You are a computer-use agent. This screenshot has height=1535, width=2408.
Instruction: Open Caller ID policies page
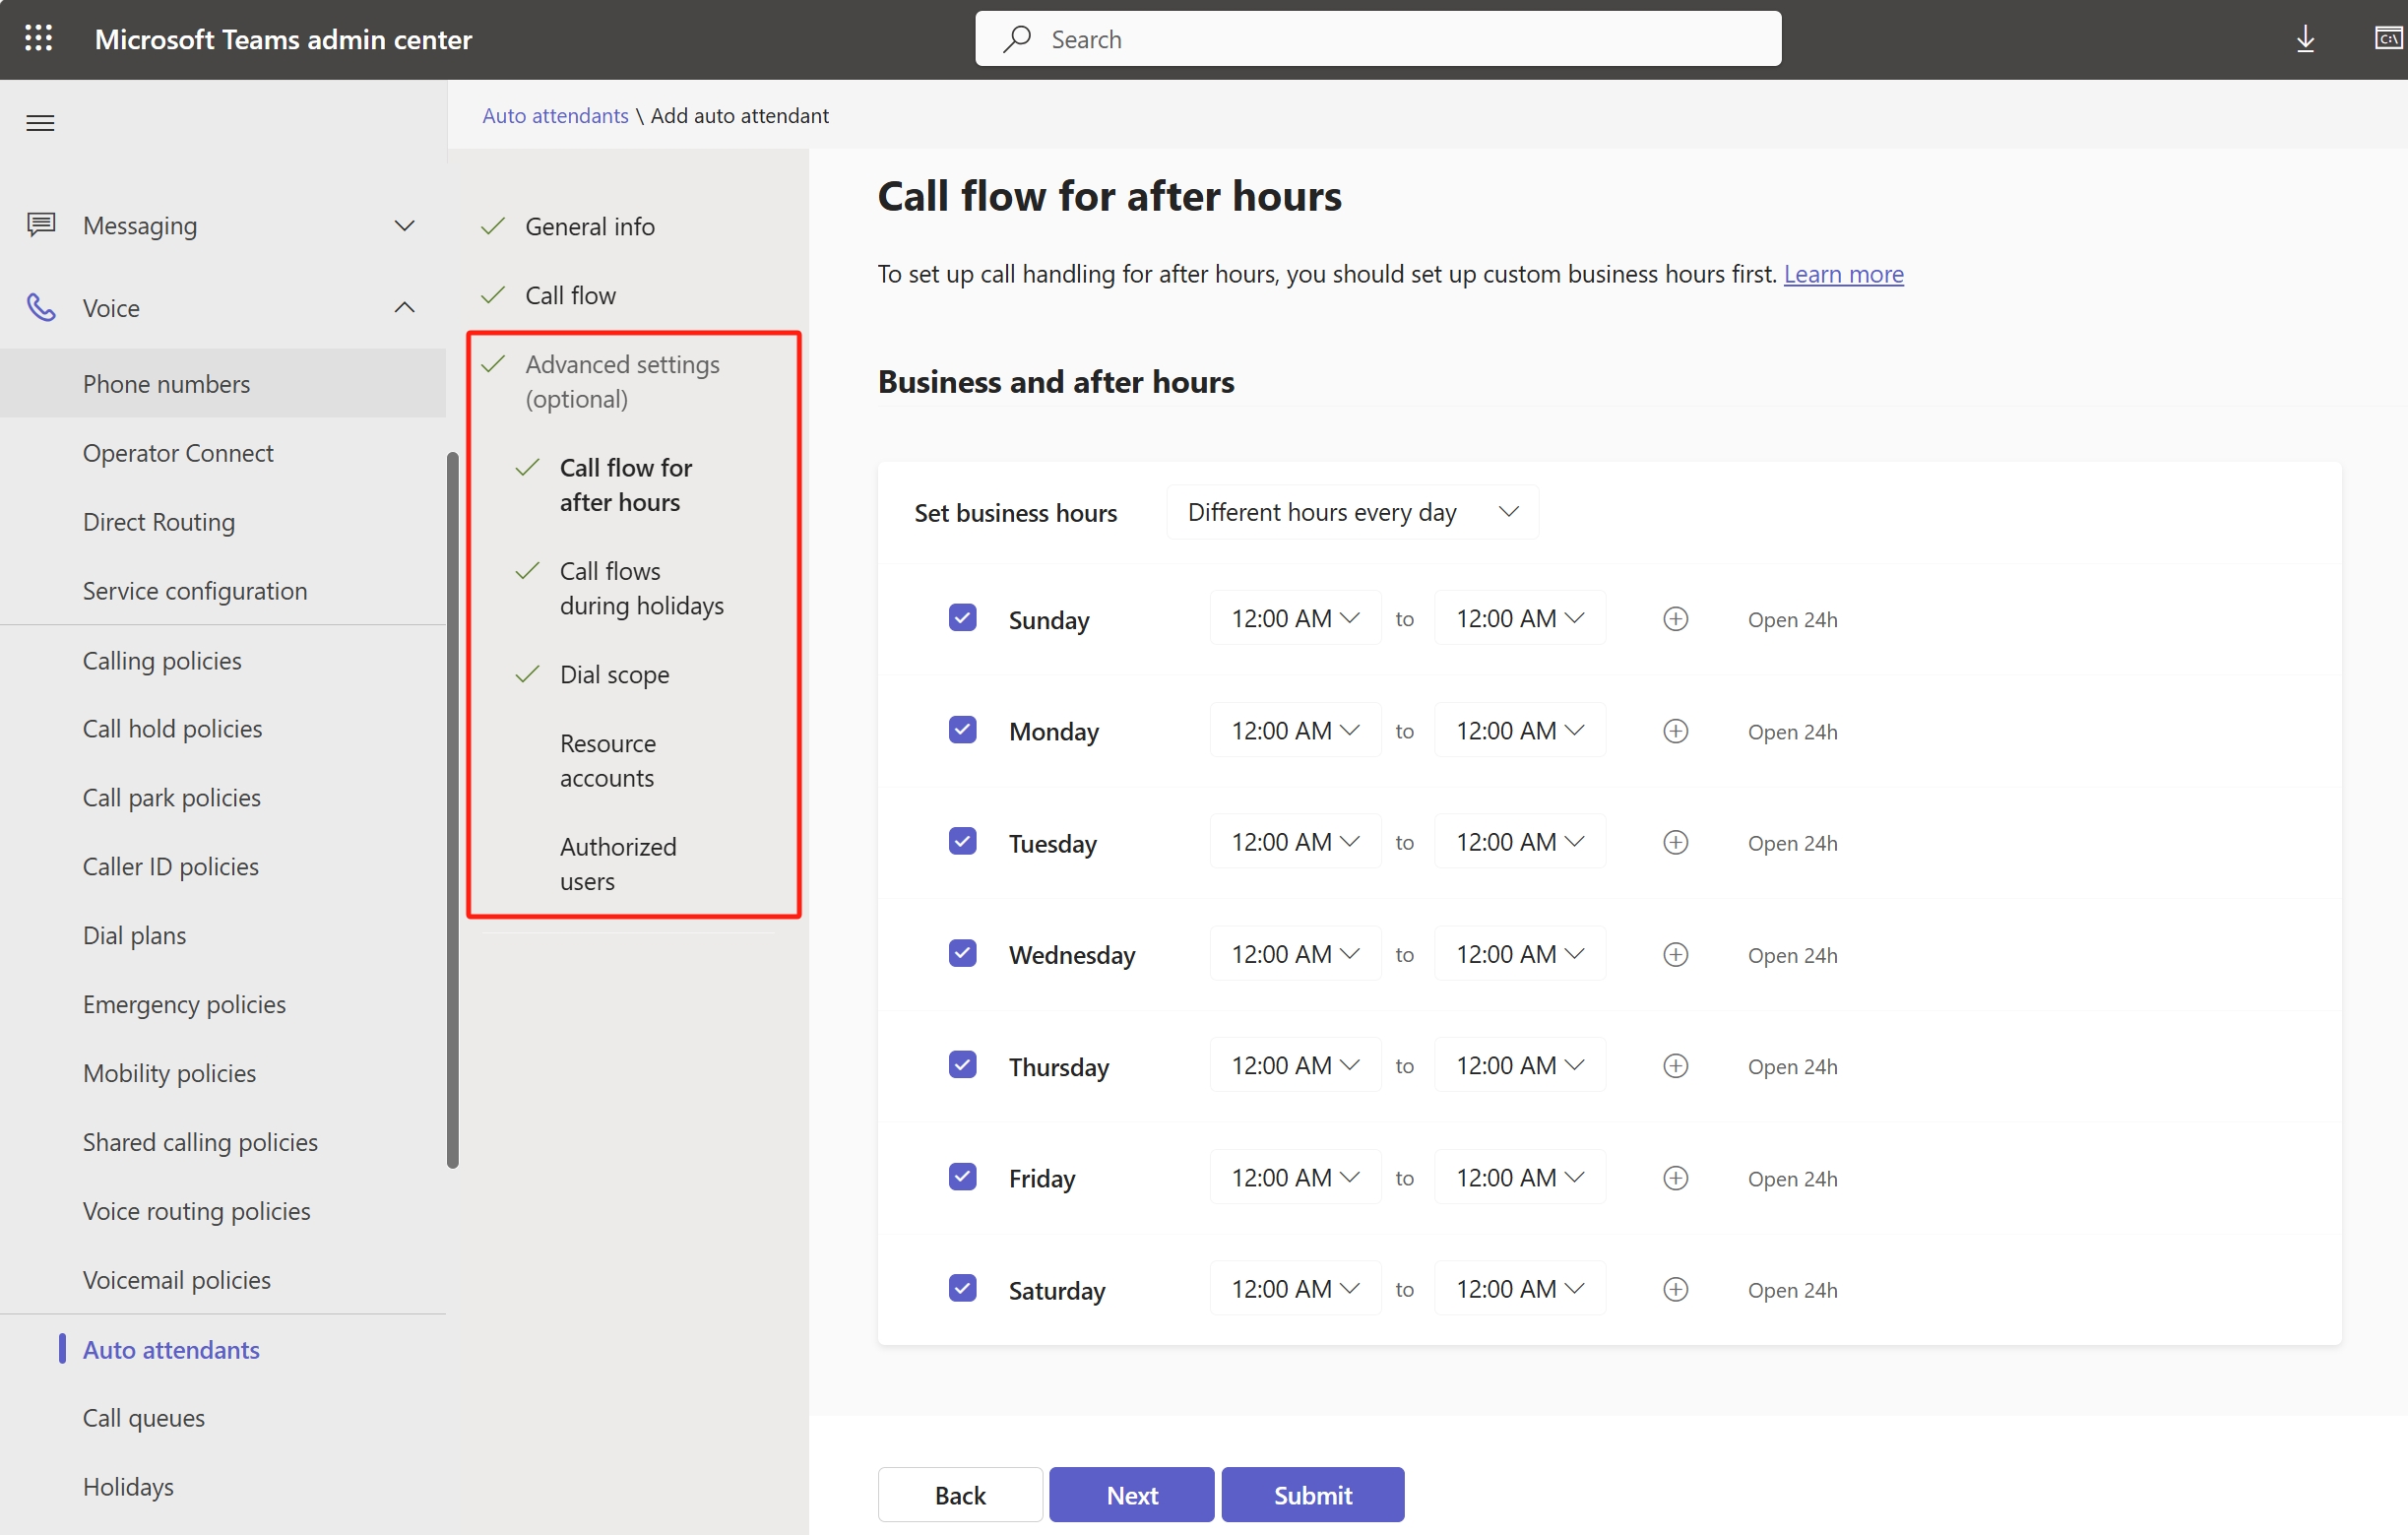[x=170, y=866]
